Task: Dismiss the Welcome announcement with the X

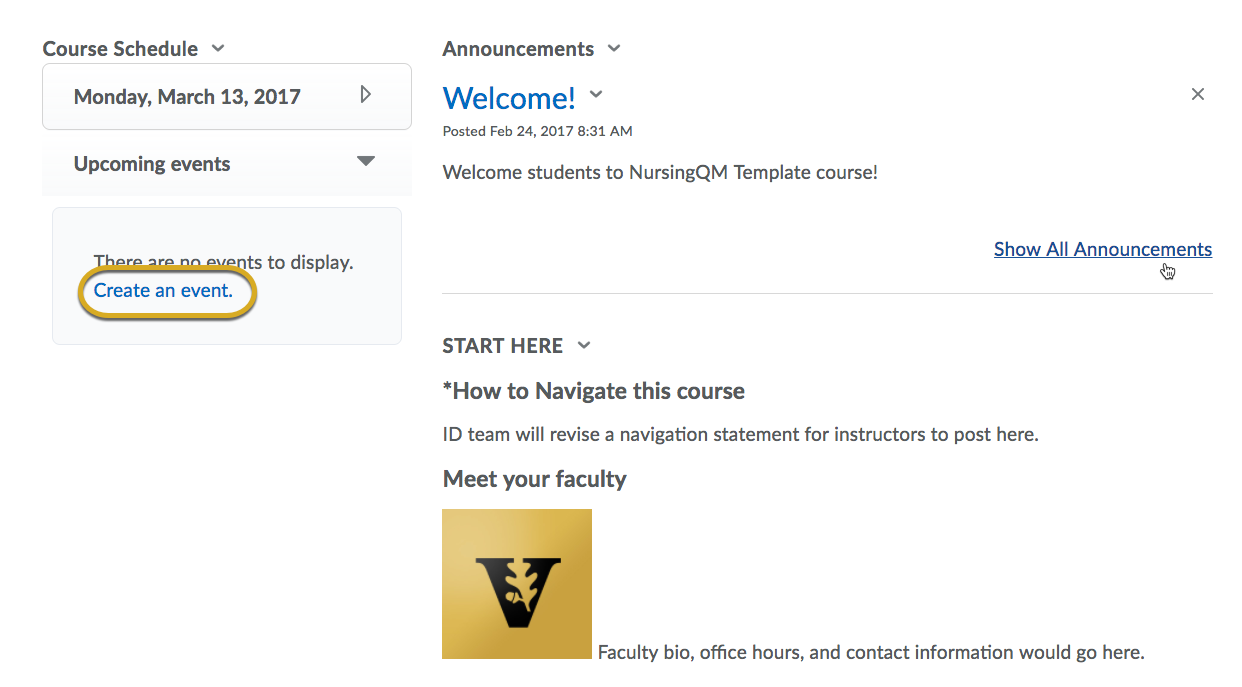Action: click(x=1198, y=94)
